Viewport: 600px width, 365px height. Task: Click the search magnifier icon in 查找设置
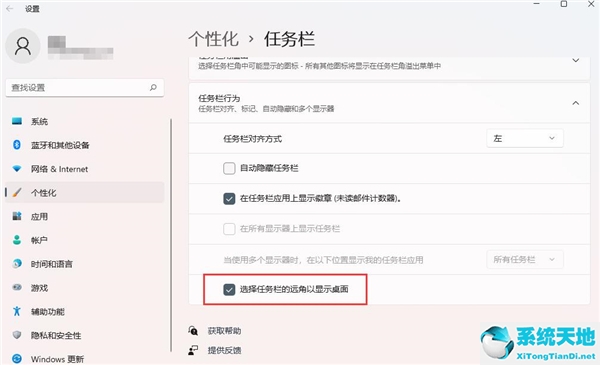coord(153,88)
